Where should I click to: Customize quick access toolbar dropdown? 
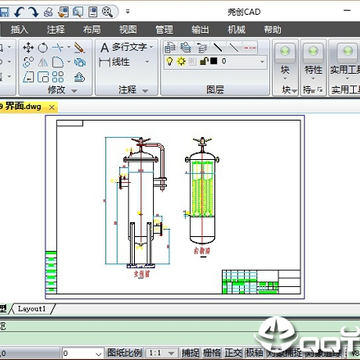click(127, 12)
